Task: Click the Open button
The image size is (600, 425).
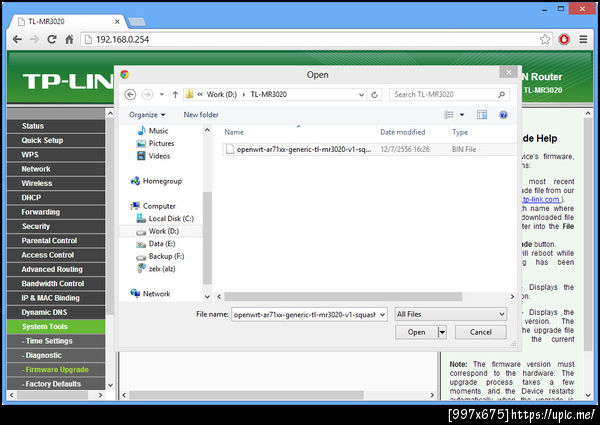Action: click(416, 332)
